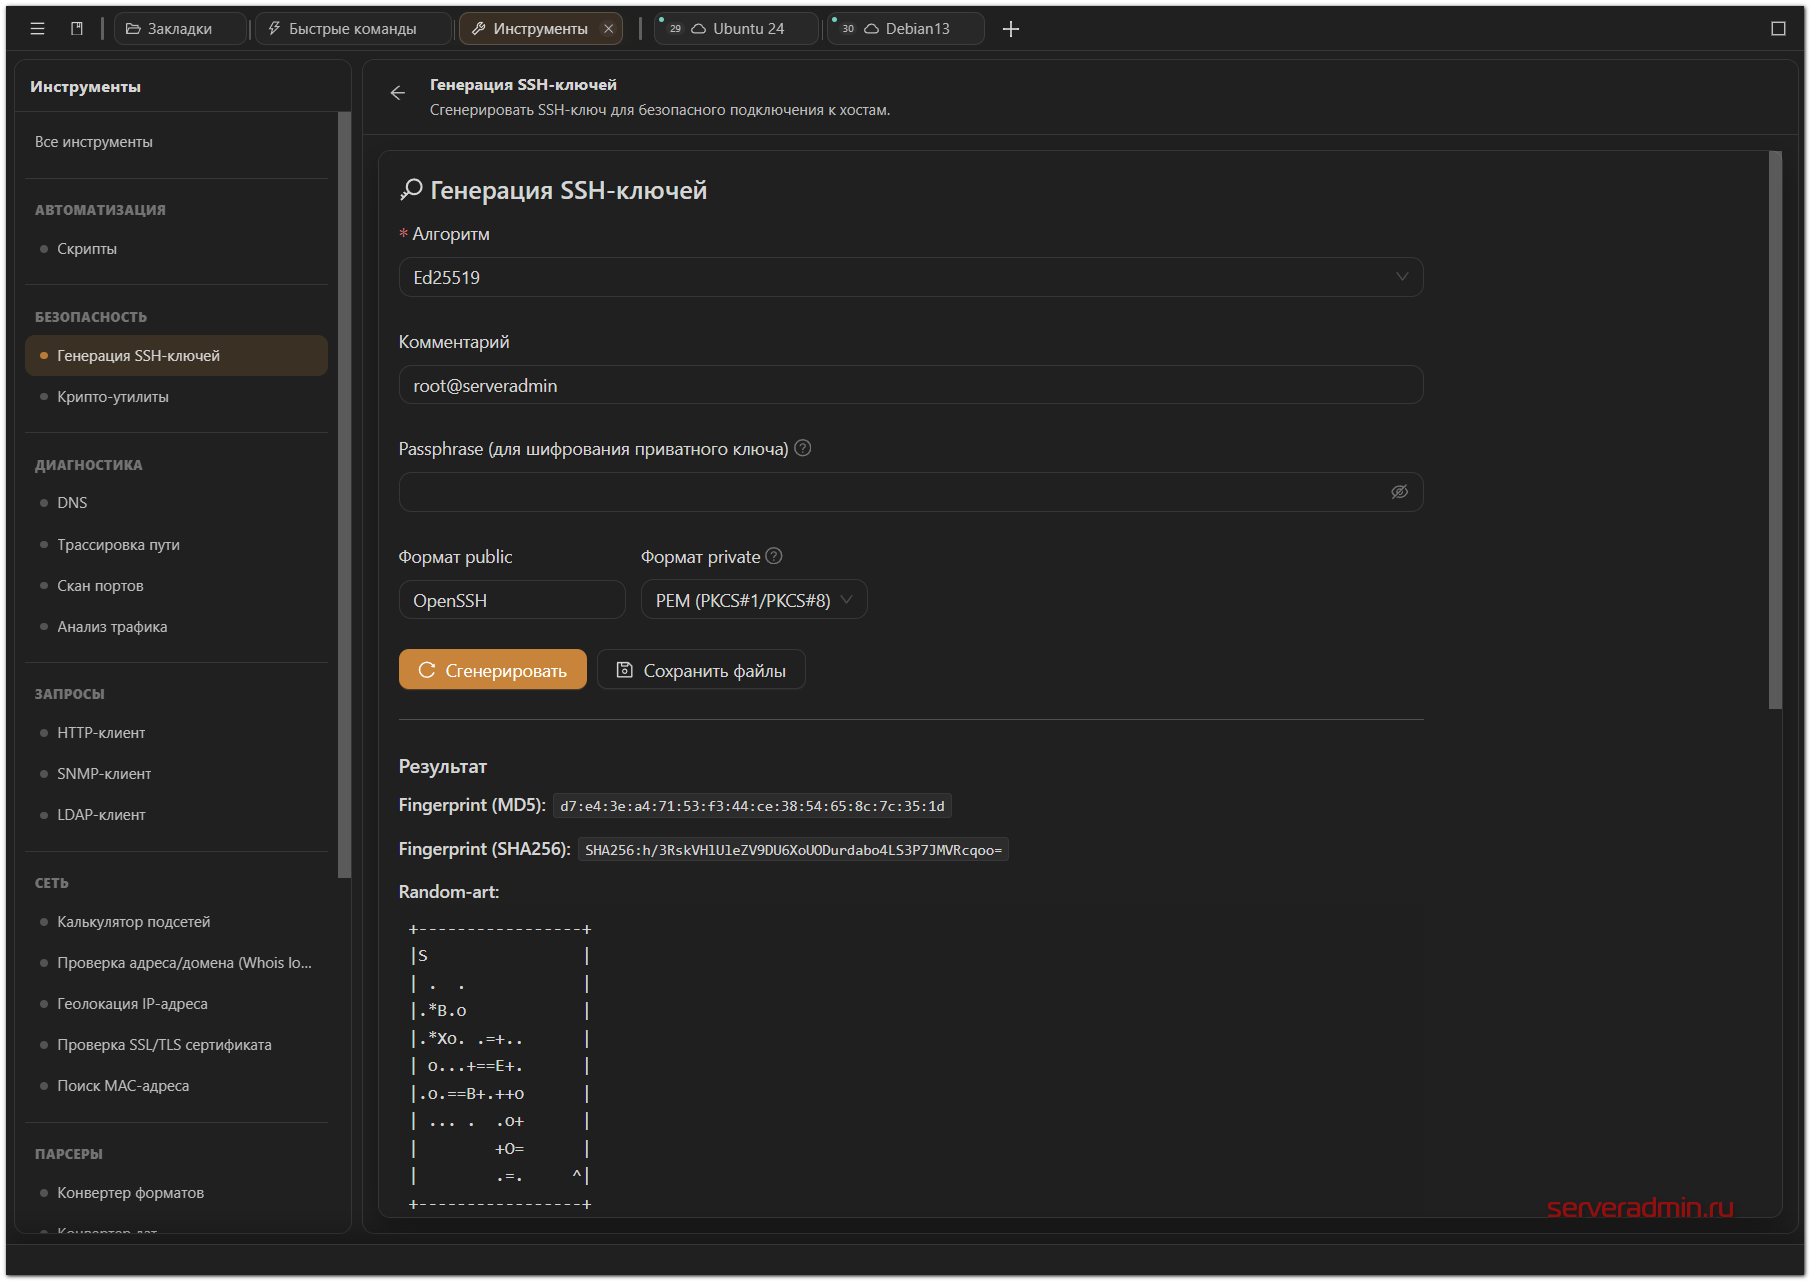Click the SHA256 fingerprint value
1810x1281 pixels.
pos(793,850)
